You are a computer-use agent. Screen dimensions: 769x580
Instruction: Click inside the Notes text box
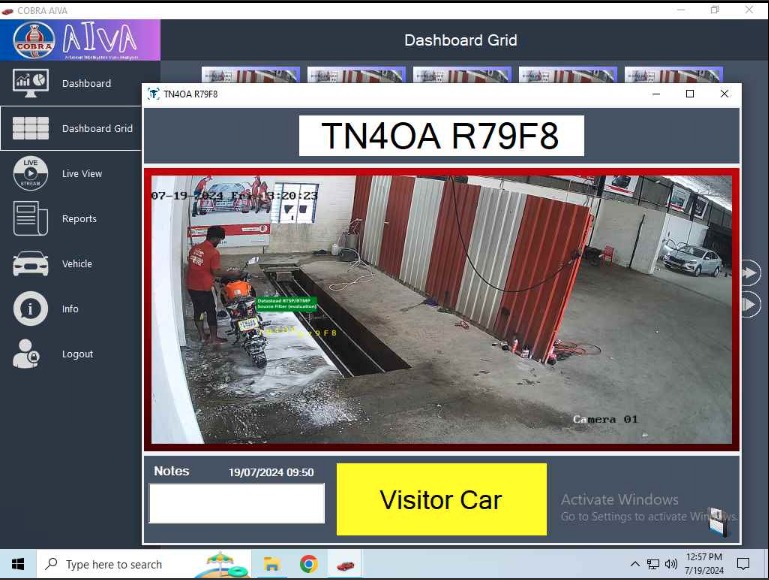point(237,503)
